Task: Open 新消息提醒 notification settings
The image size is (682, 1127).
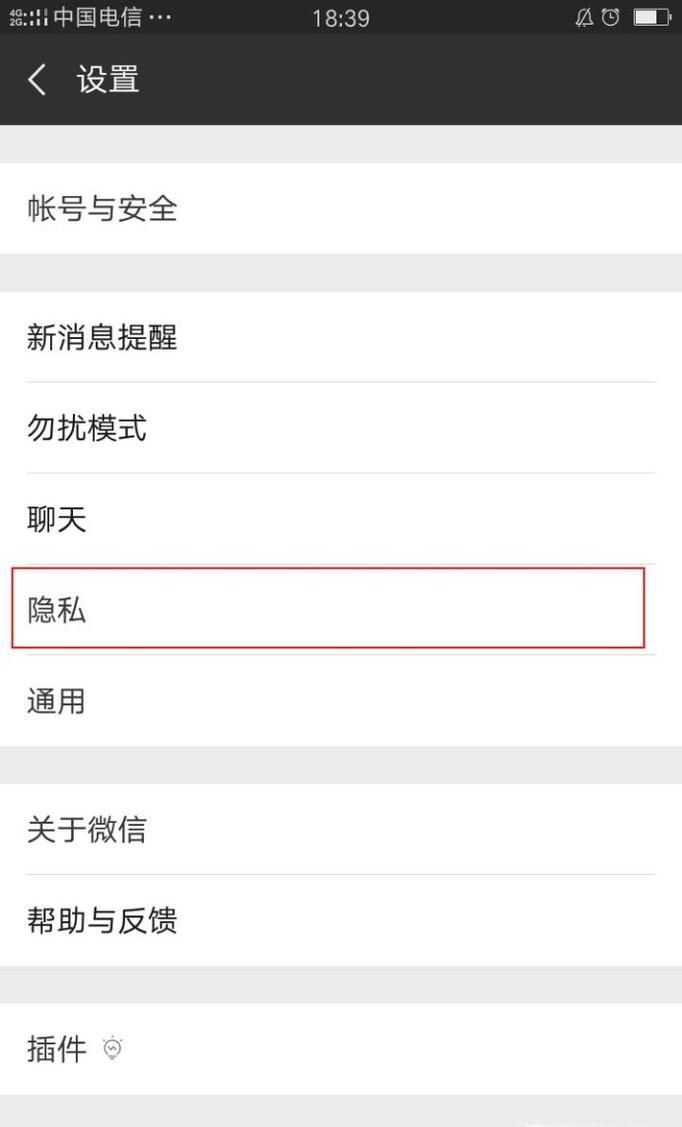Action: [x=102, y=338]
